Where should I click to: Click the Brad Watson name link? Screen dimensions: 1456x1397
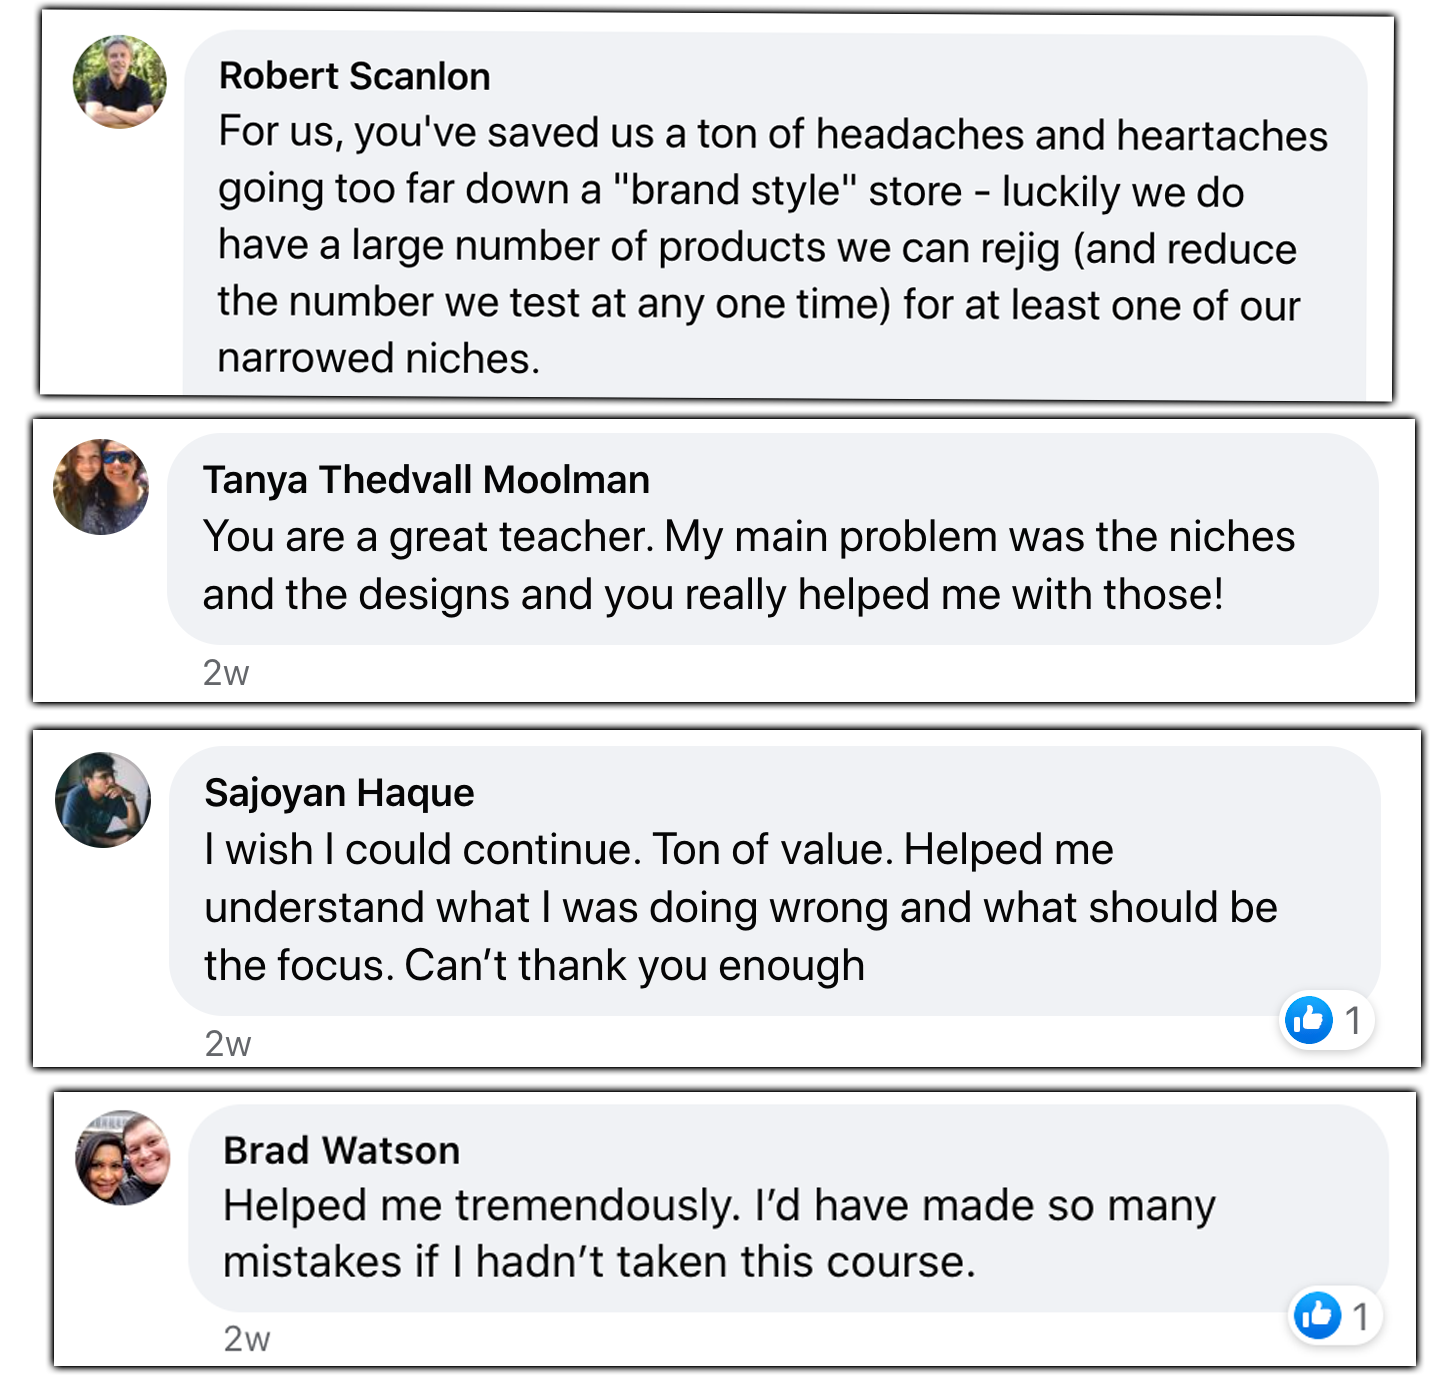click(341, 1150)
